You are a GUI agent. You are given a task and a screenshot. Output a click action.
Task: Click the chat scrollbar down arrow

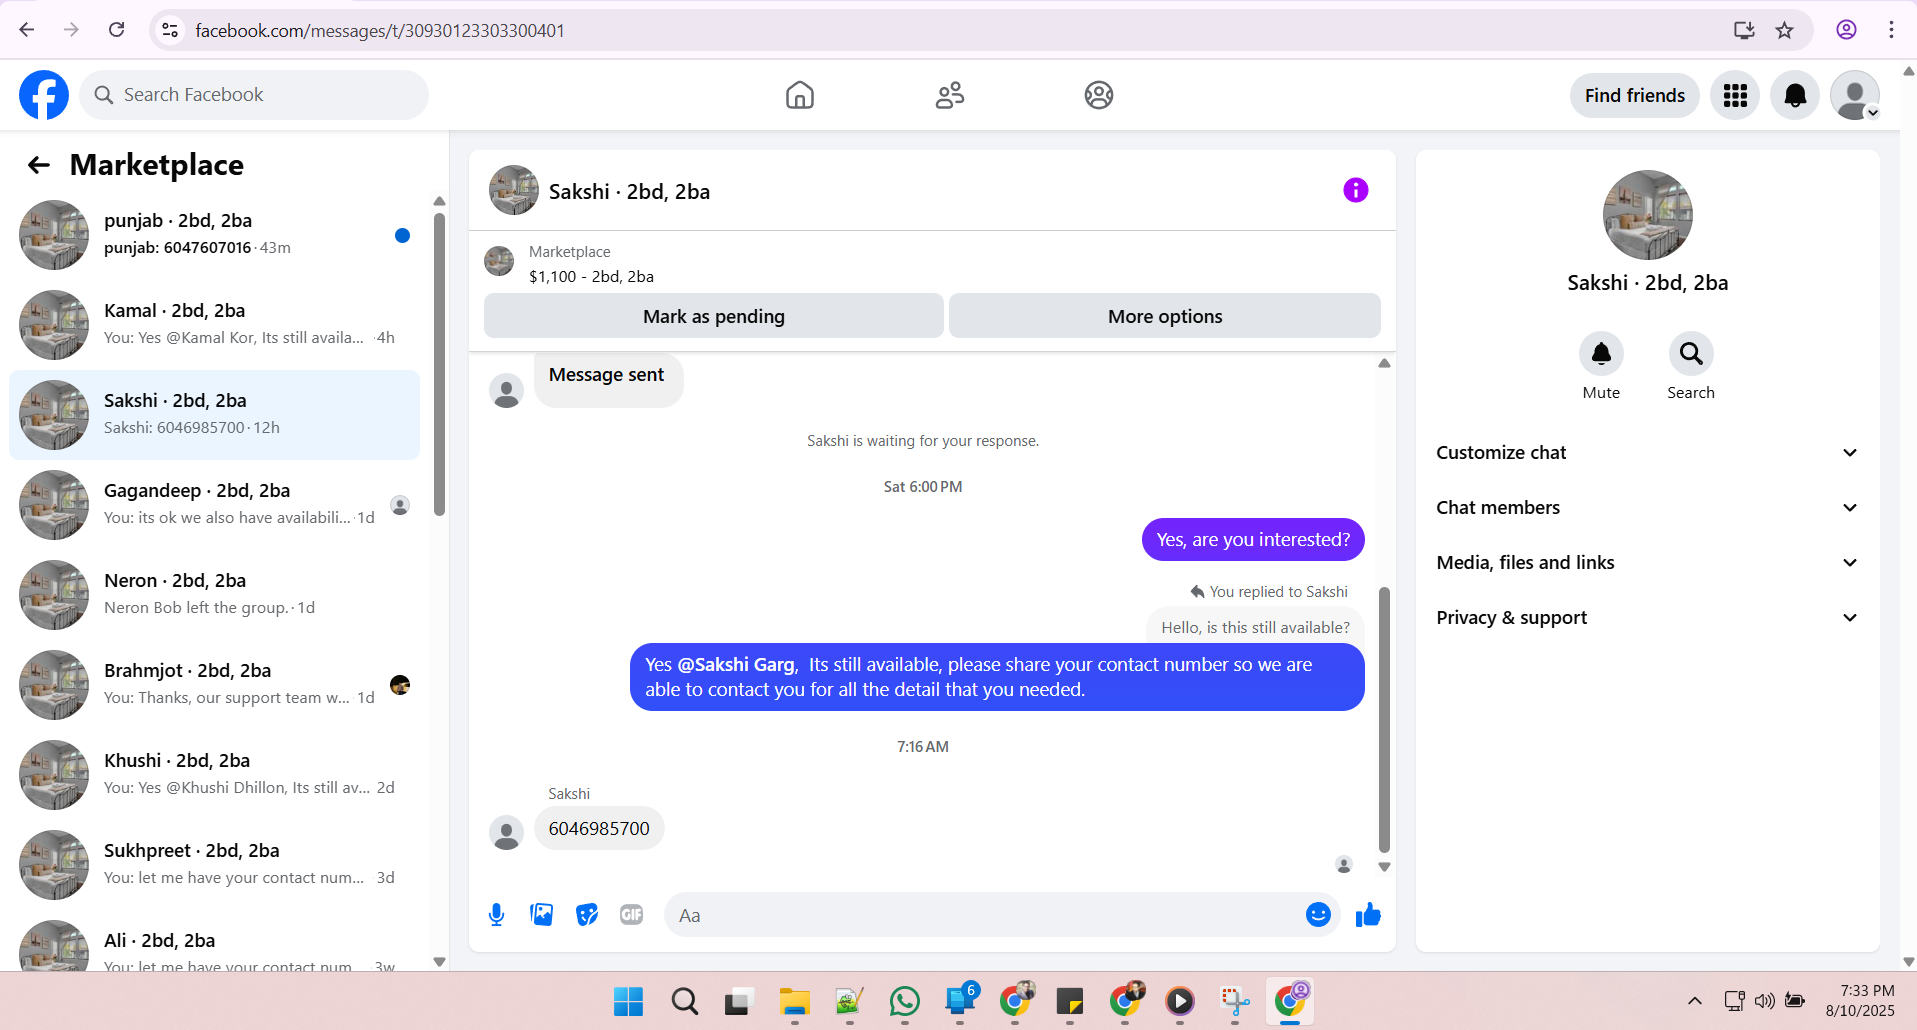pos(1384,867)
